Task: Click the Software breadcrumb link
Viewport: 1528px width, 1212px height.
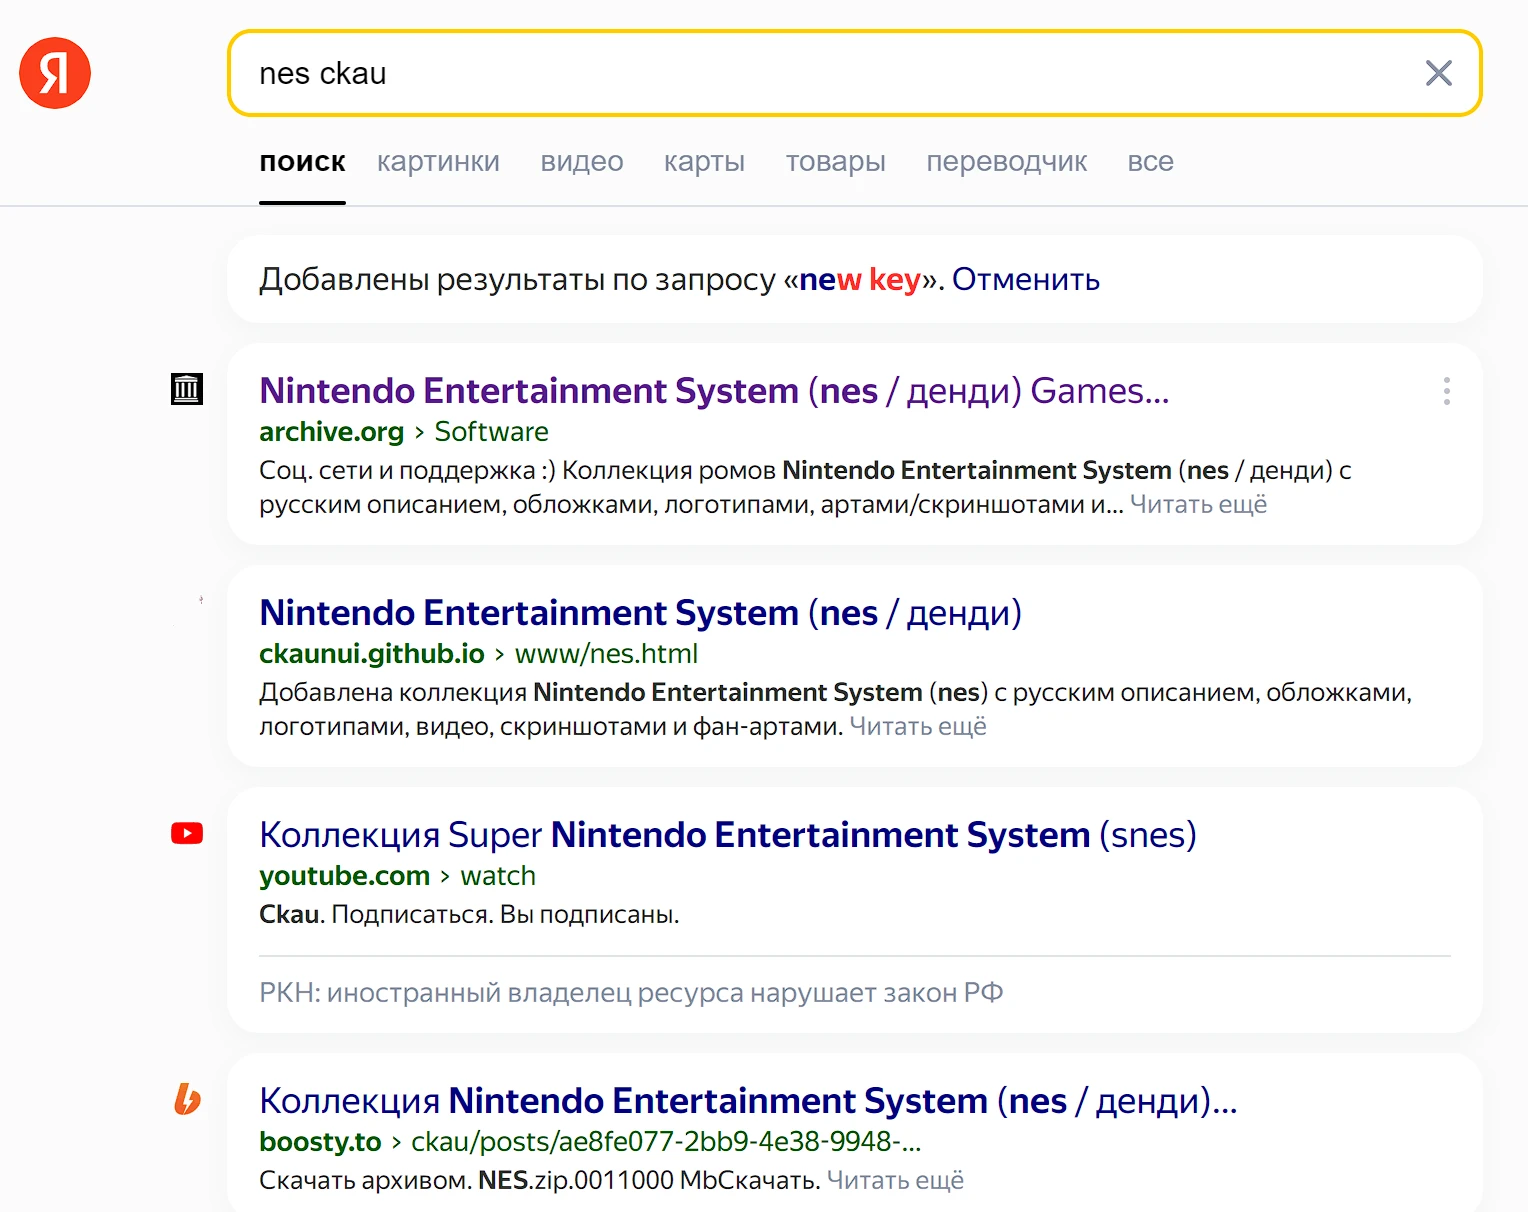Action: tap(491, 432)
